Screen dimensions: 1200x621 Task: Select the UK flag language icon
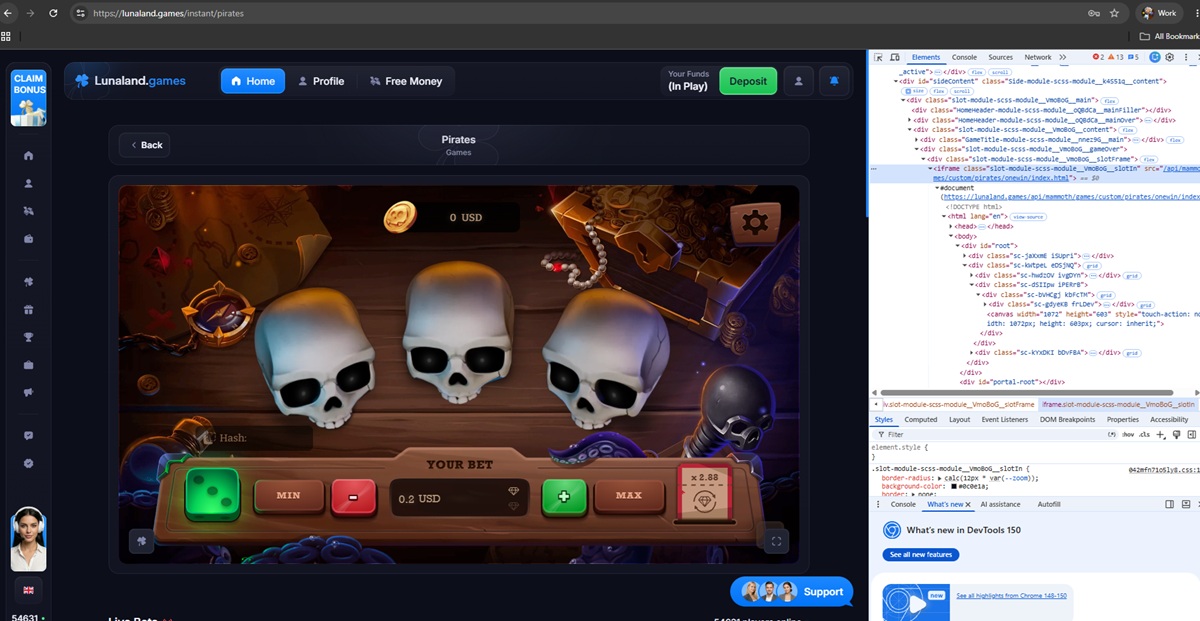point(28,590)
